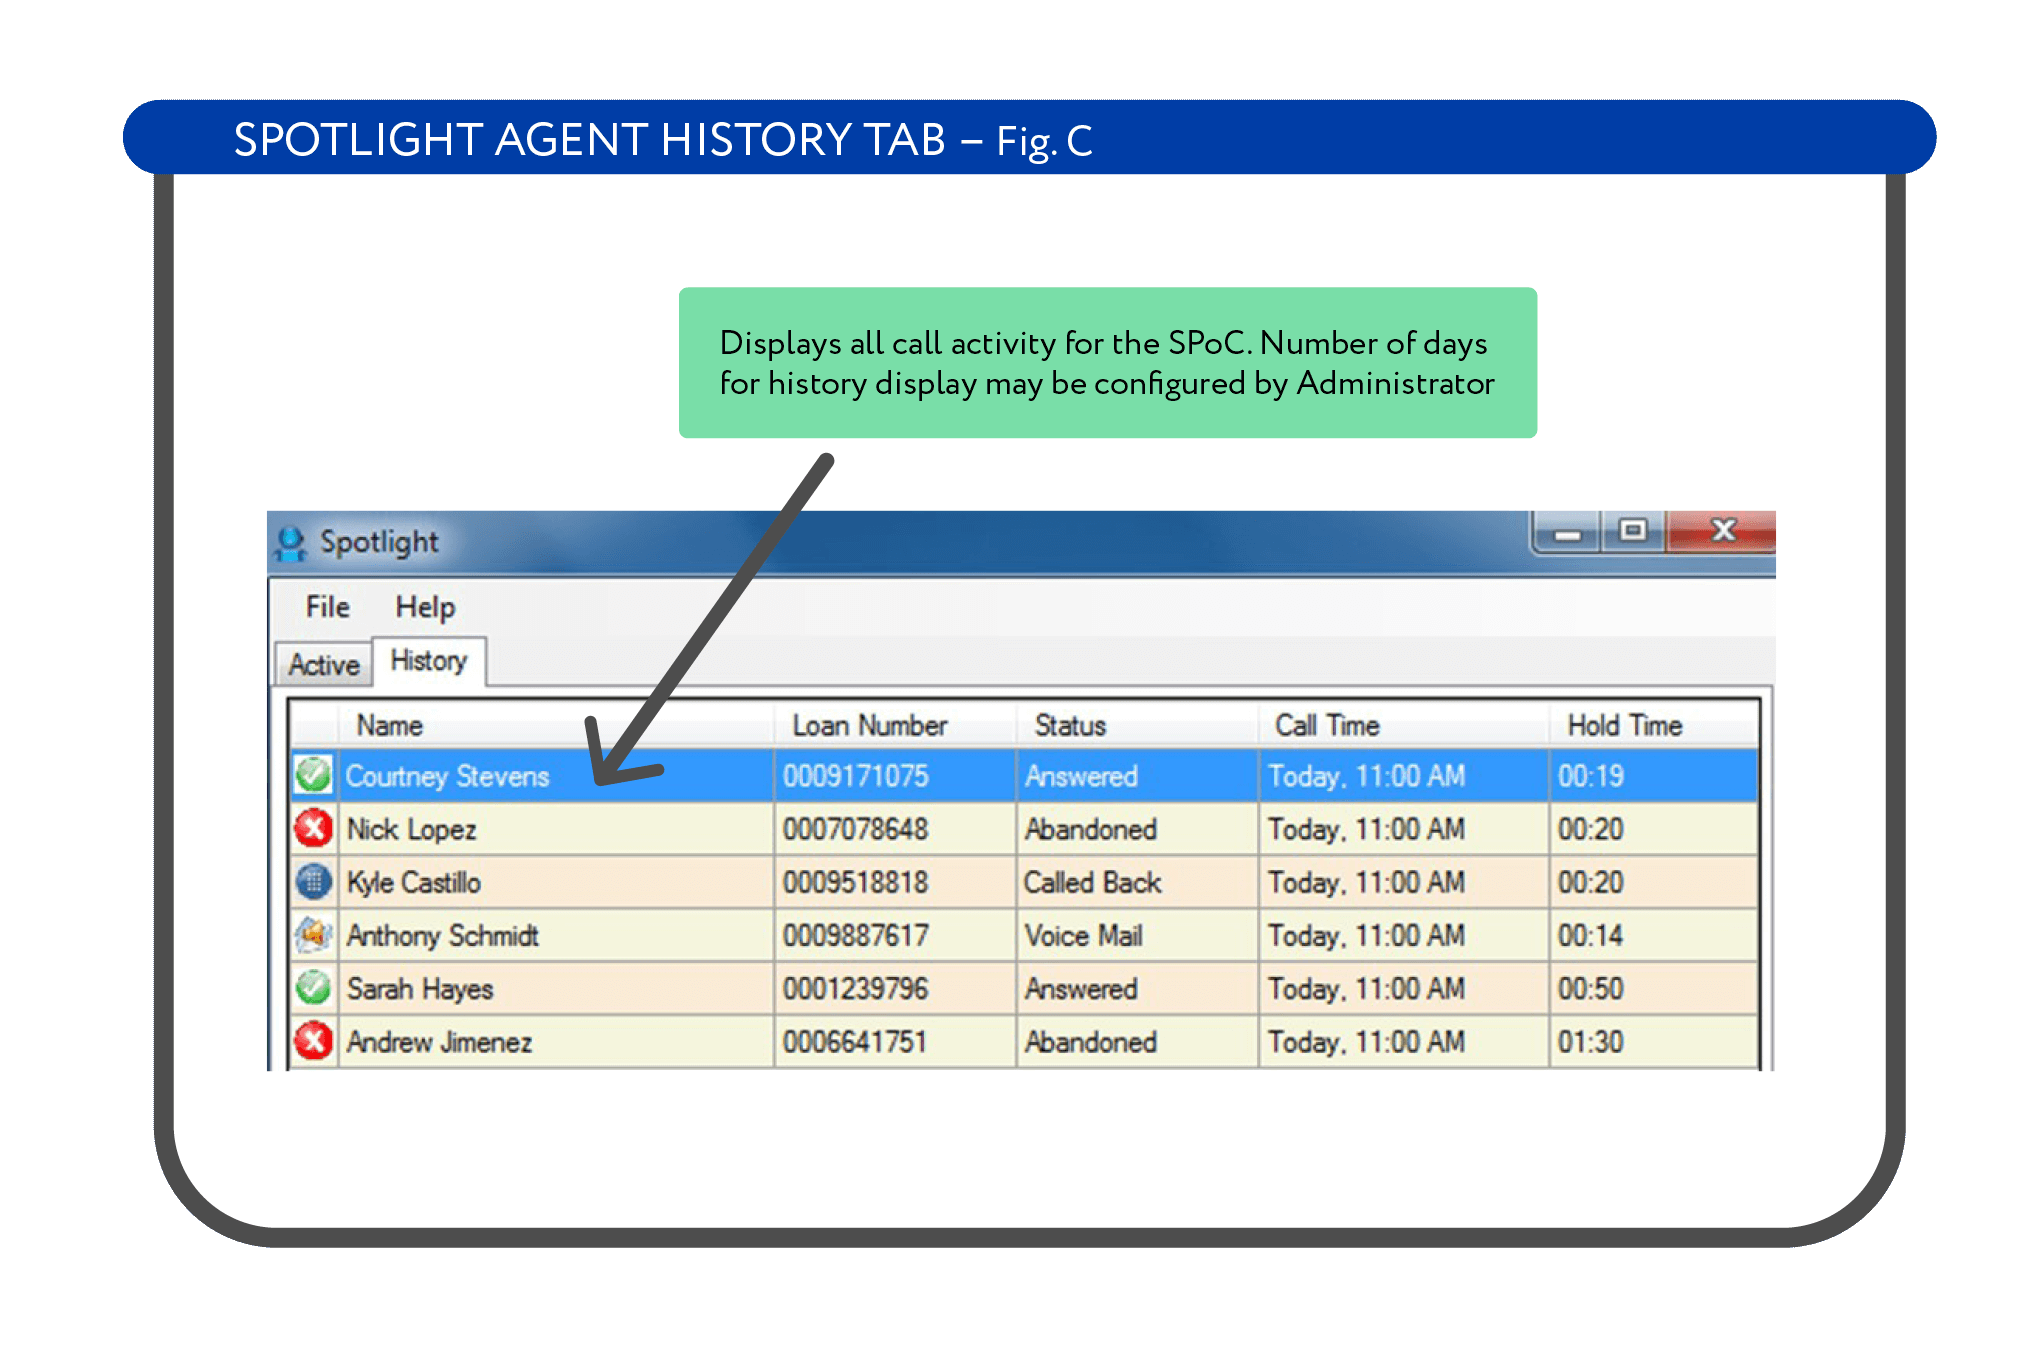Maximize the Spotlight window
Screen dimensions: 2024x1361
pos(1633,530)
